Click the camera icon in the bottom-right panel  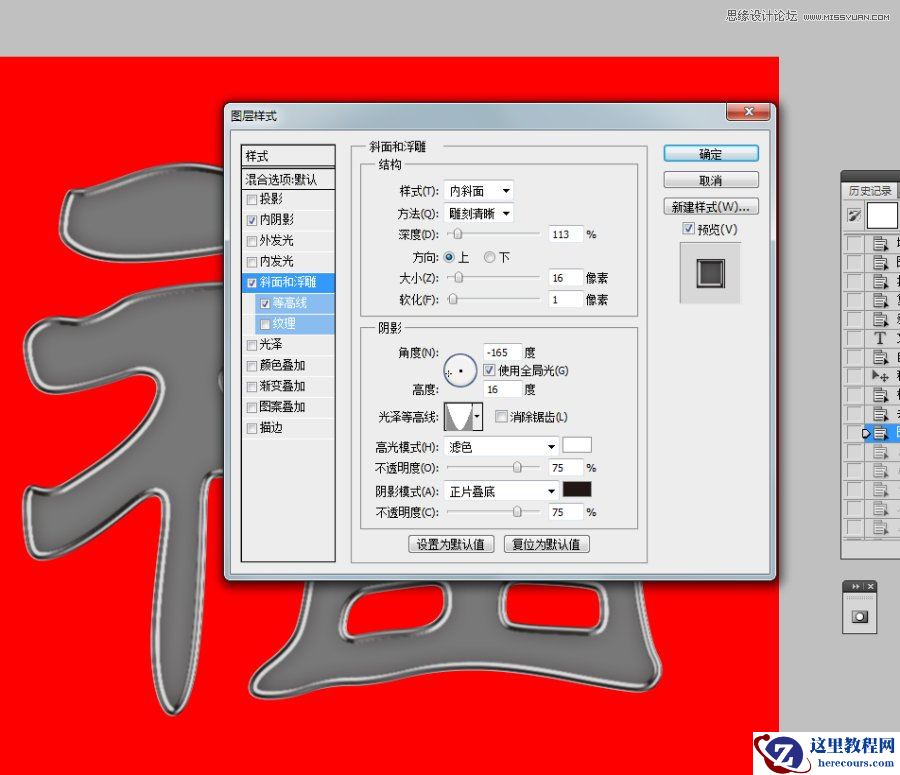point(861,616)
